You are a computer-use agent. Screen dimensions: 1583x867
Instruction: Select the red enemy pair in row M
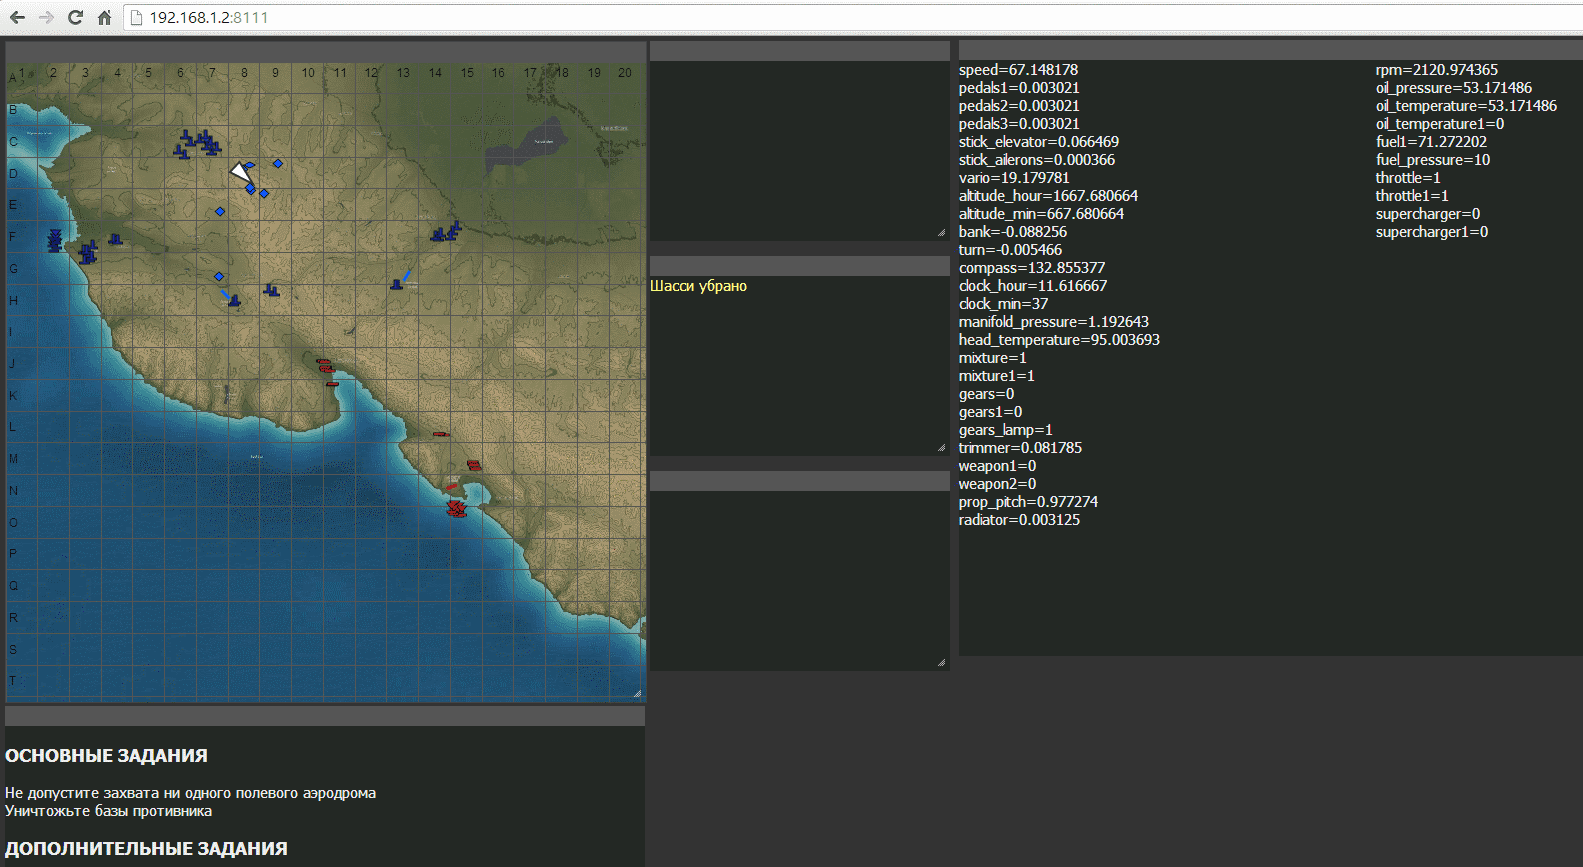(474, 465)
